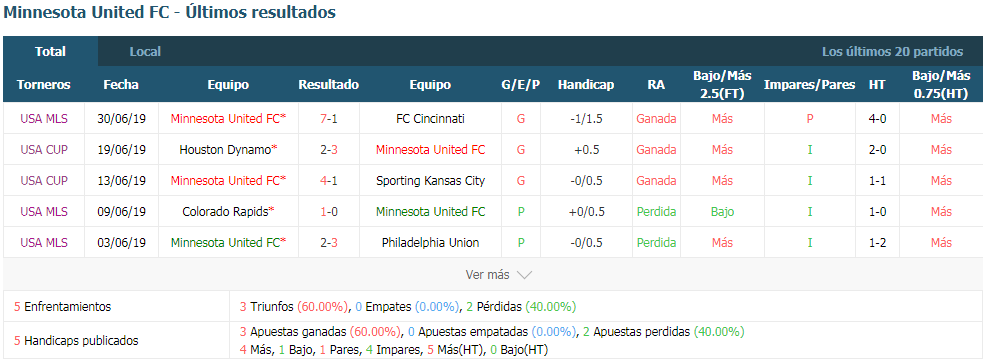
Task: Open the FC Cincinnati team link
Action: pyautogui.click(x=430, y=119)
